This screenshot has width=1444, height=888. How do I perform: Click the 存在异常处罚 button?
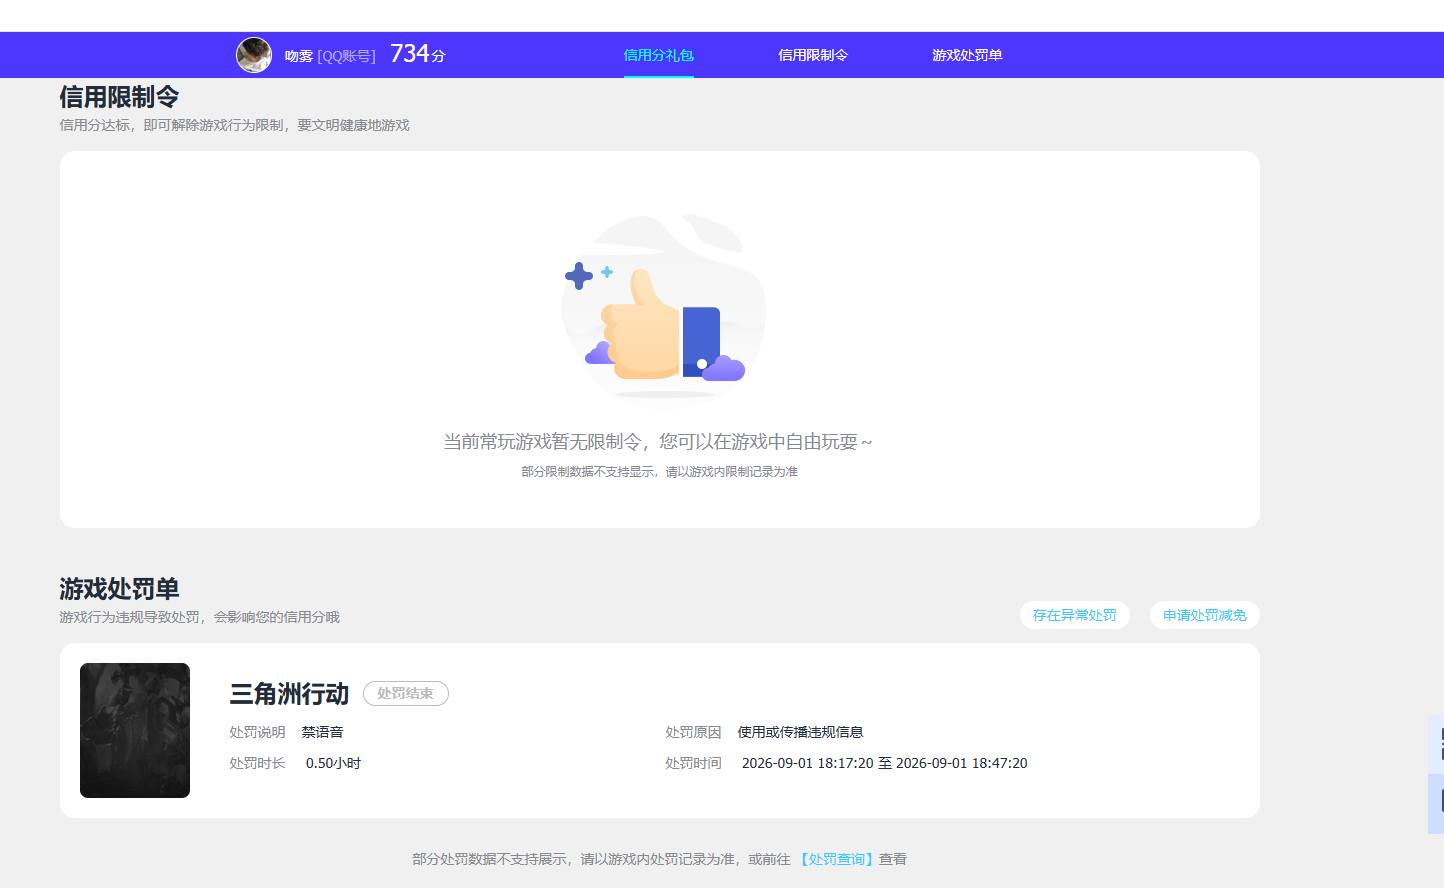pyautogui.click(x=1075, y=615)
